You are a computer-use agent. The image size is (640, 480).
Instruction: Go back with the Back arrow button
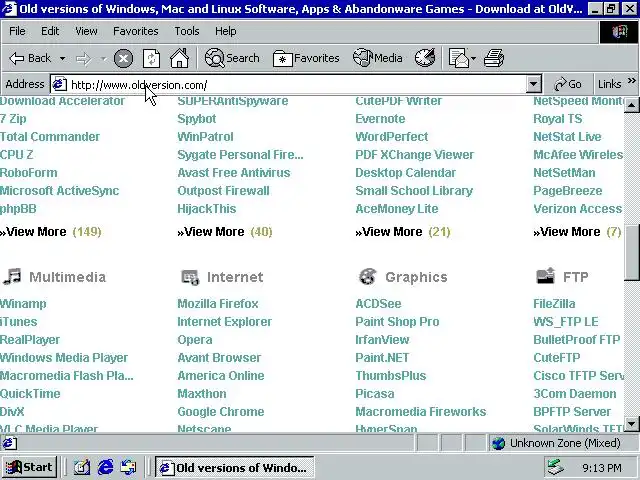(30, 58)
